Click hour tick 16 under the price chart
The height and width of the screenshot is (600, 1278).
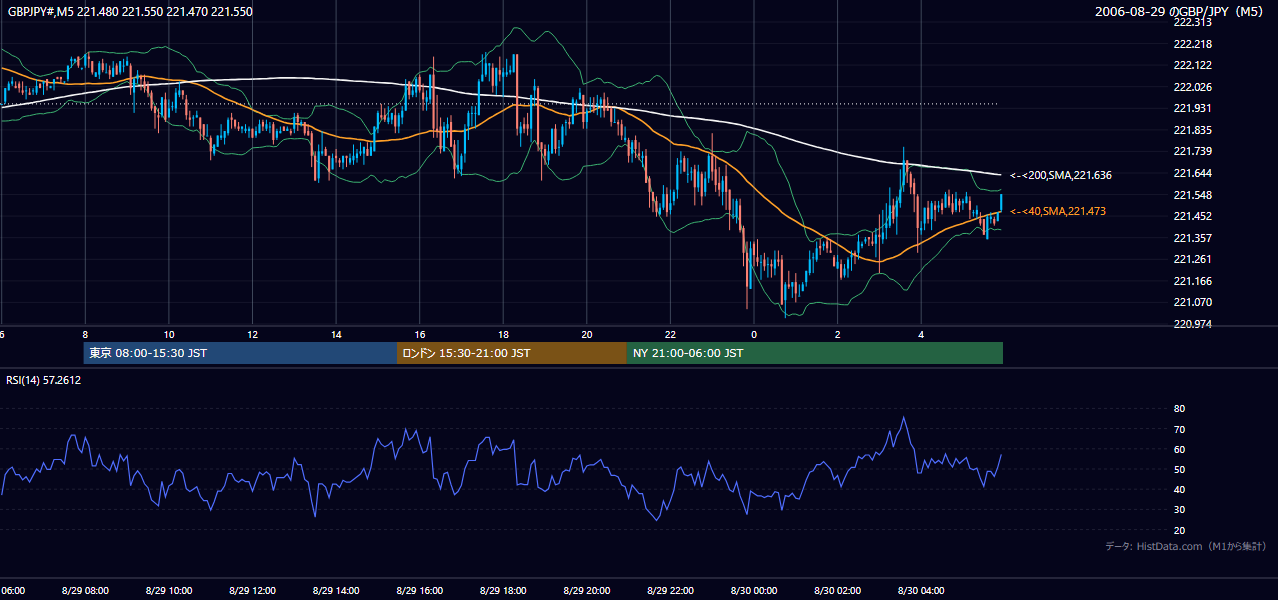[420, 335]
